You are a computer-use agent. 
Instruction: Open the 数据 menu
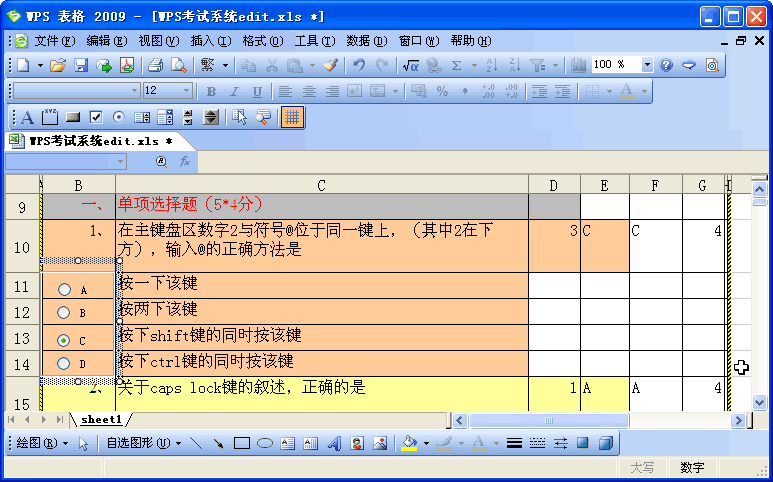pos(367,41)
